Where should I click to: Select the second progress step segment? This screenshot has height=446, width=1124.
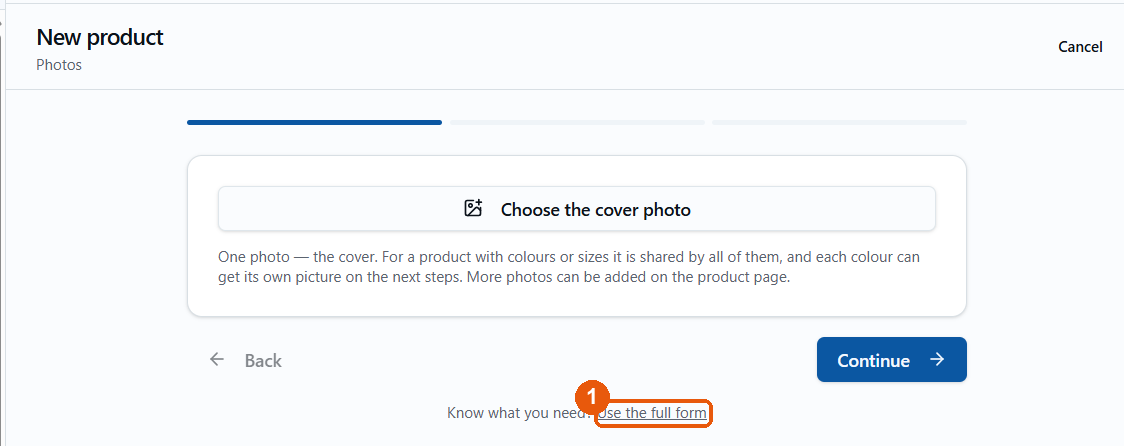pos(577,123)
